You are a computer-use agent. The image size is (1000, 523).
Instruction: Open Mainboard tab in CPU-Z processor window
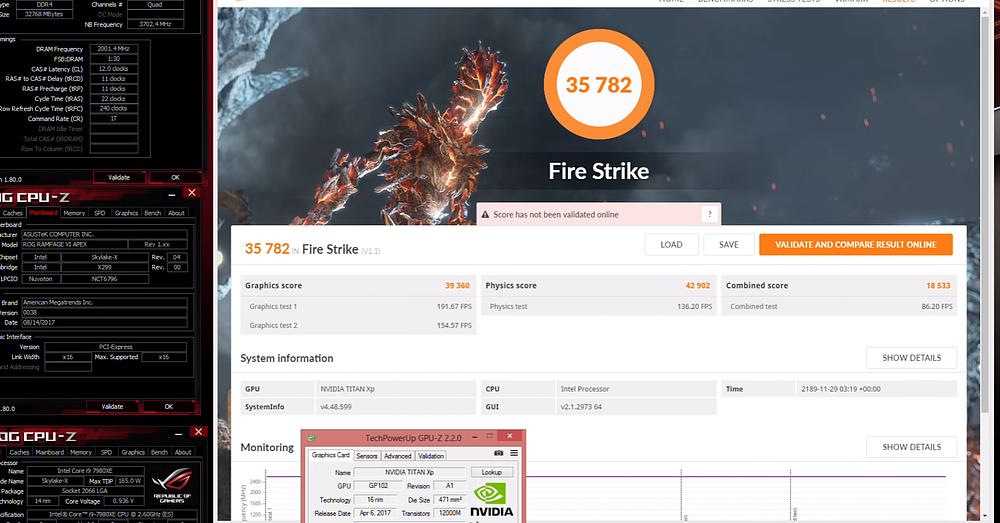[50, 452]
